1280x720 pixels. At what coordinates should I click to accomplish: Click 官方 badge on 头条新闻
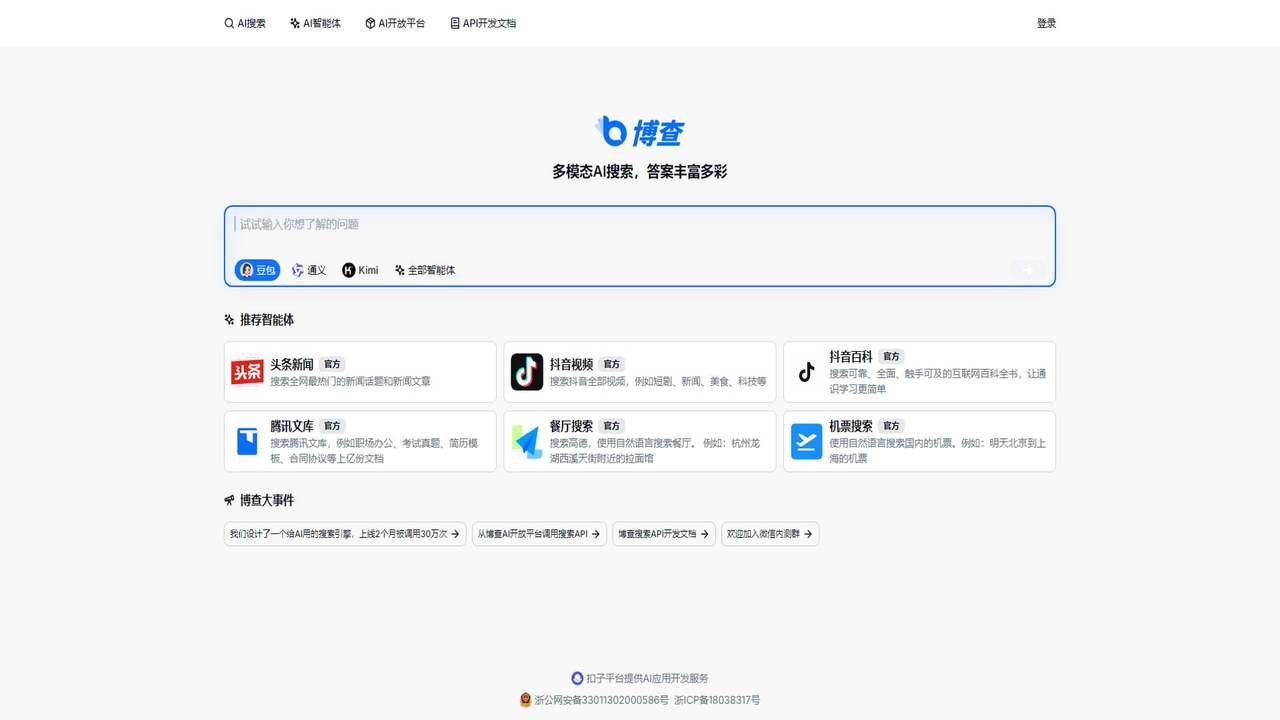point(332,365)
